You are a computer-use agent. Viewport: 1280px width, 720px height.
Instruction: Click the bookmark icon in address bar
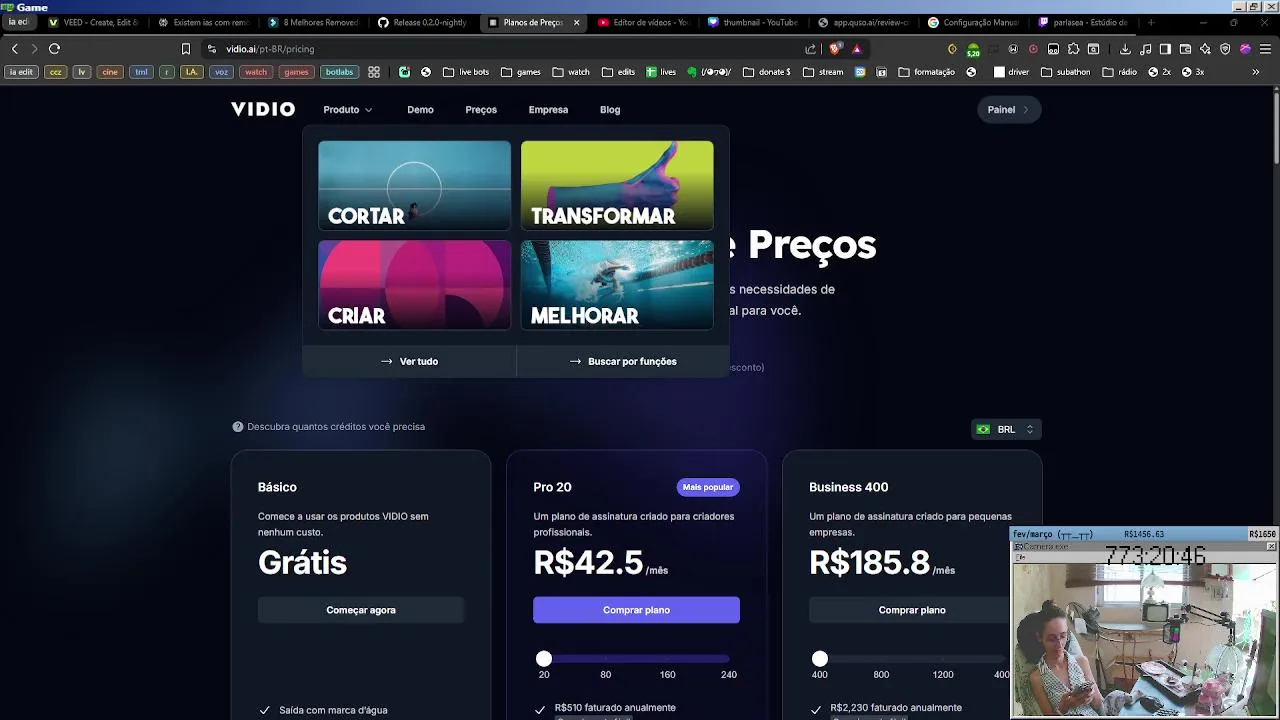click(x=185, y=49)
